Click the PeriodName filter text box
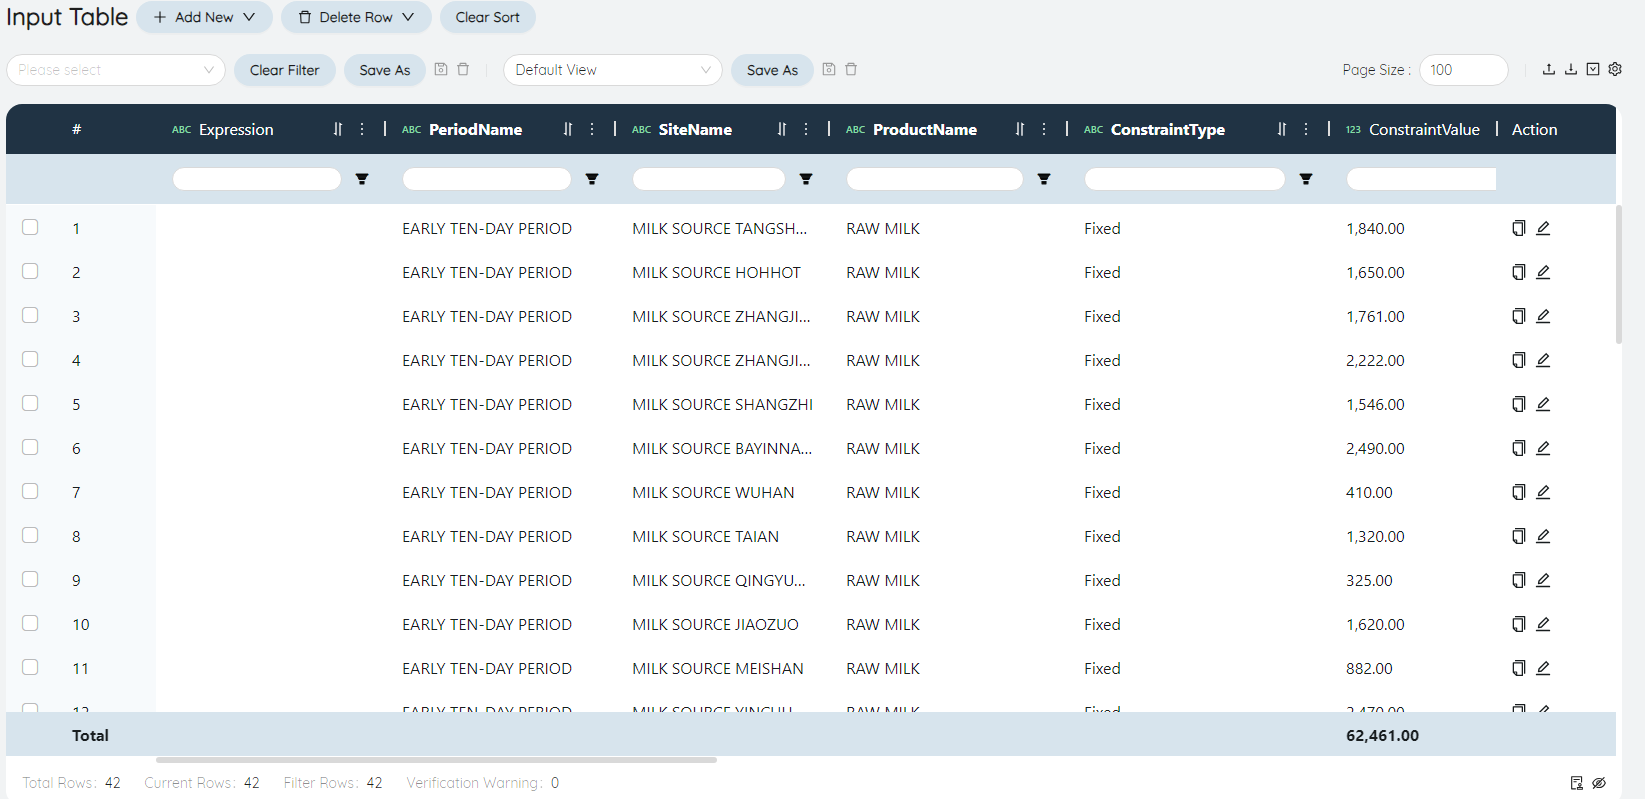This screenshot has width=1645, height=799. 487,179
